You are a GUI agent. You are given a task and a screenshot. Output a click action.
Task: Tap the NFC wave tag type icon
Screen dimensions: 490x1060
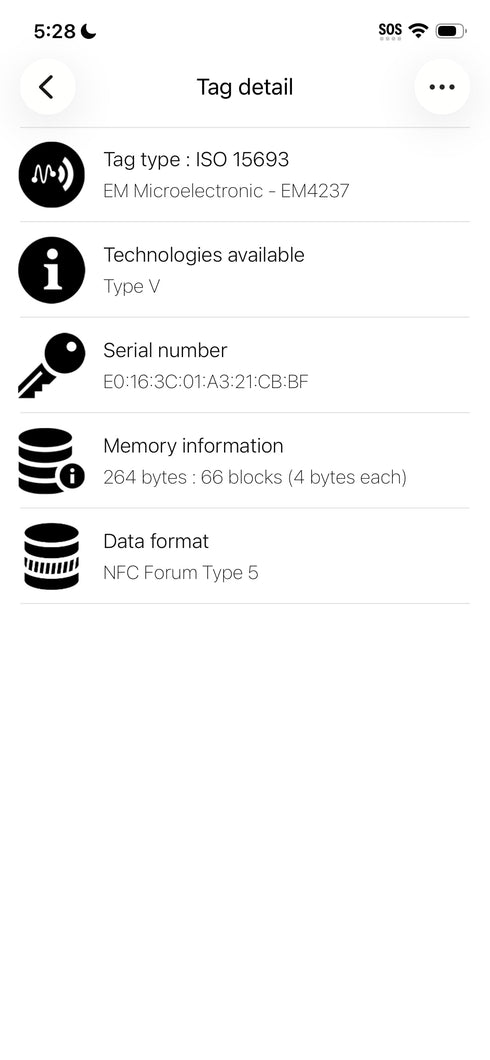pos(52,174)
